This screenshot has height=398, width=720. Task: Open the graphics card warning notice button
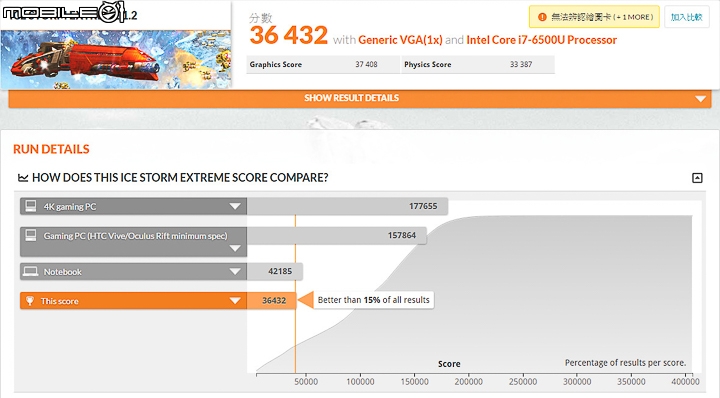coord(594,17)
